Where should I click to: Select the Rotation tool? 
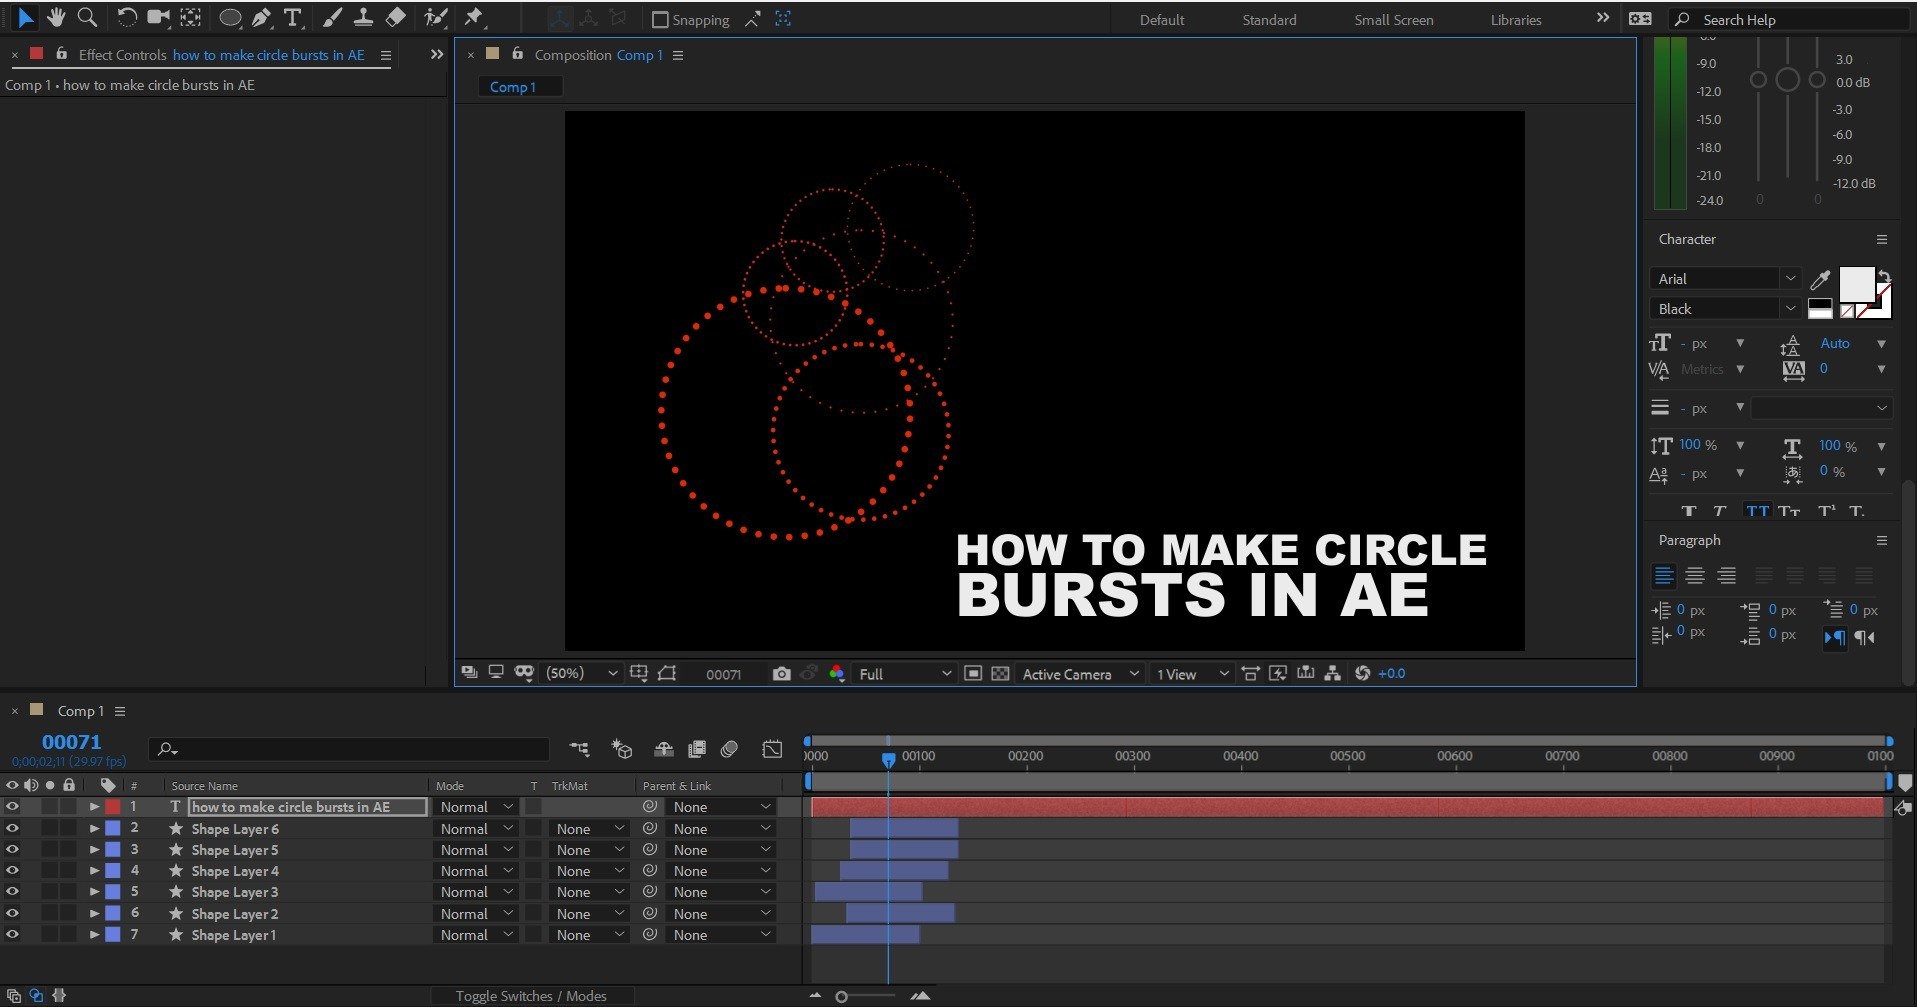point(126,17)
